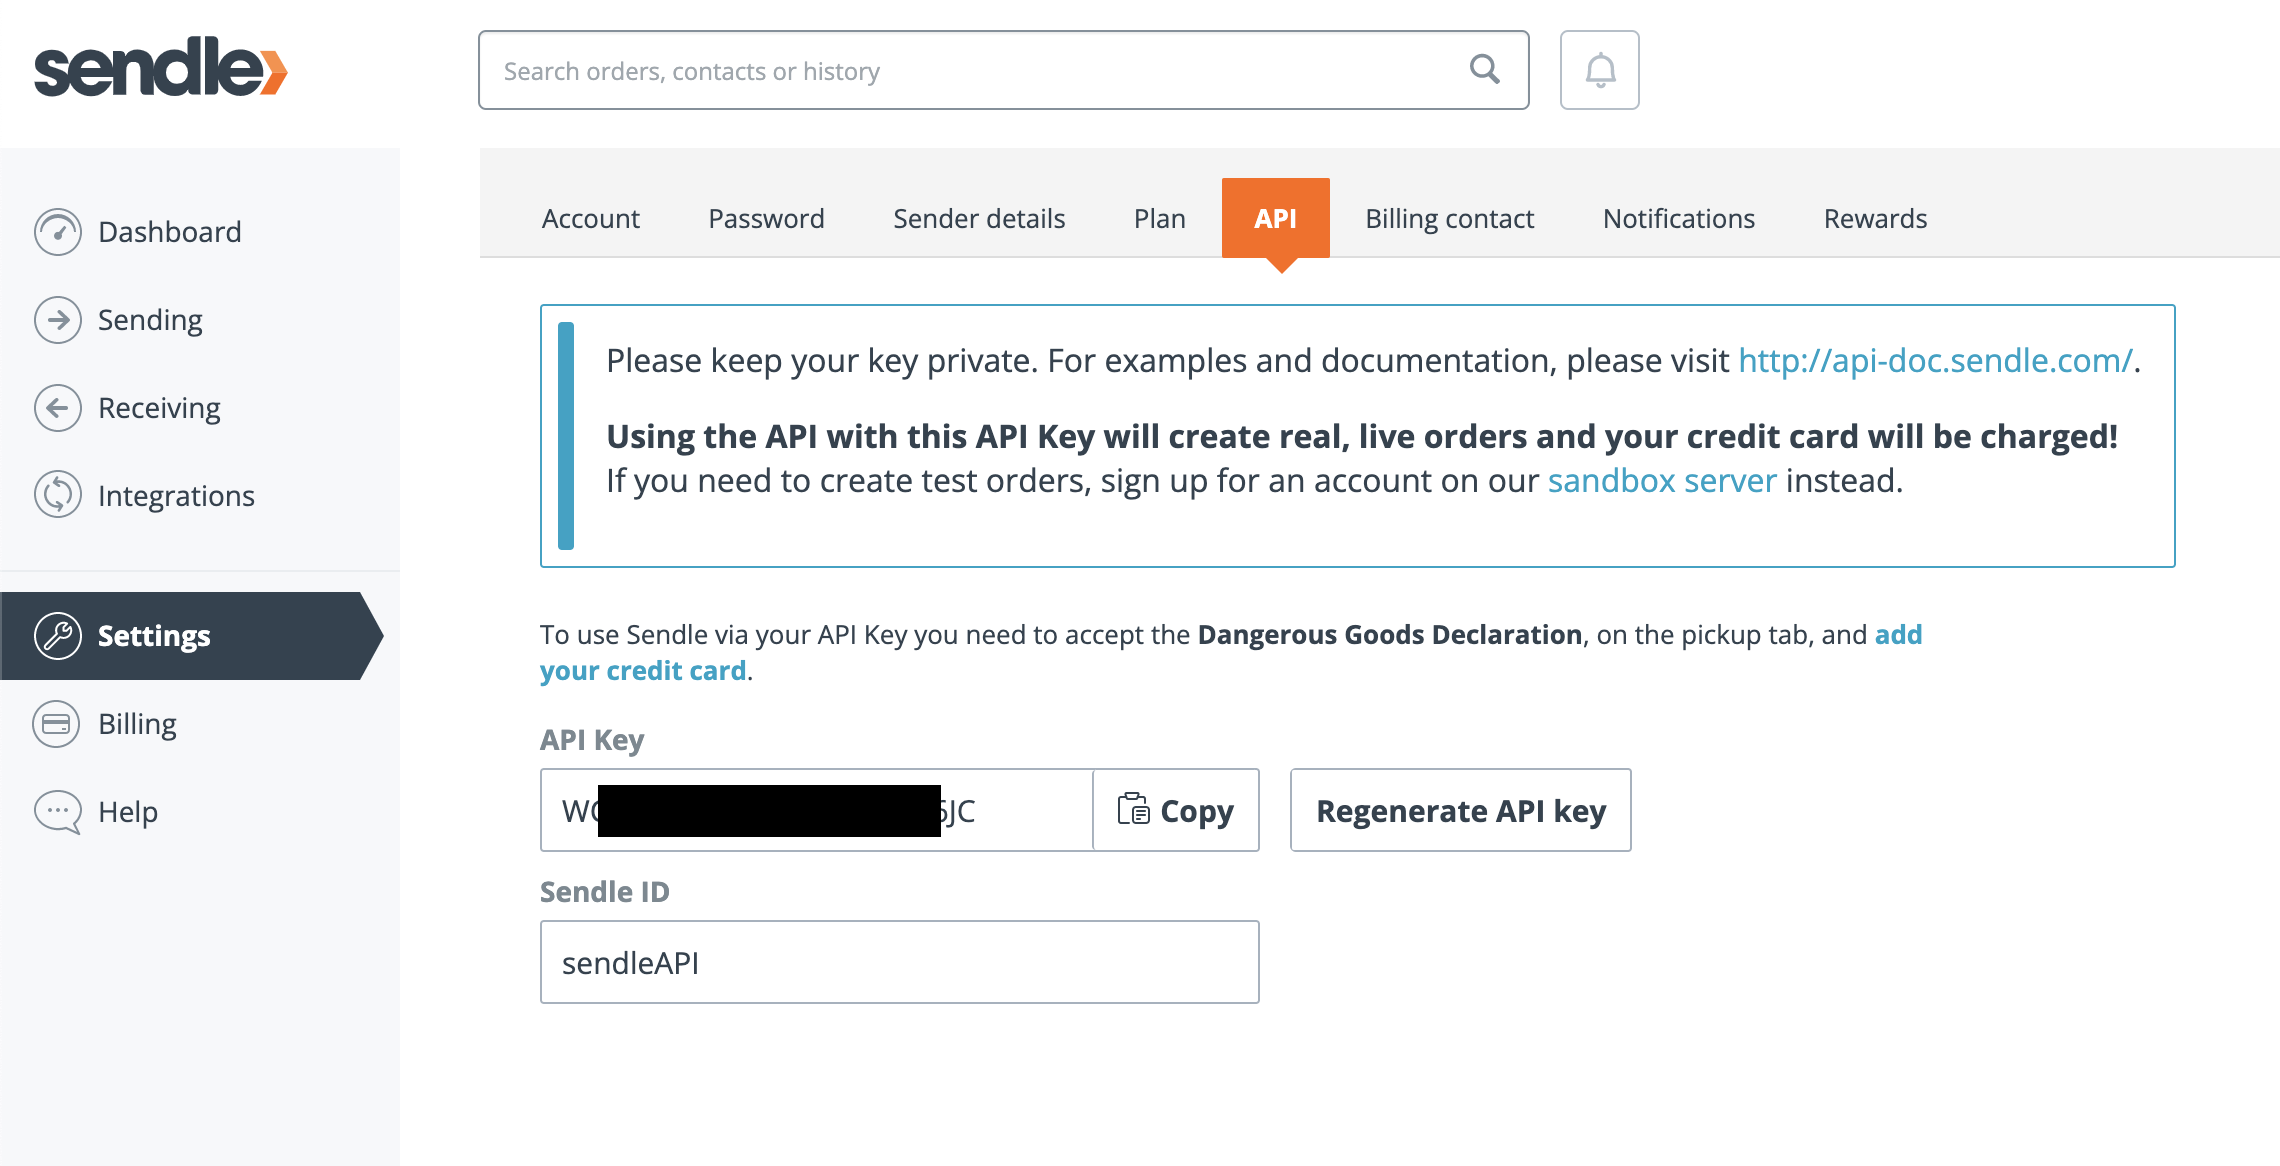2280x1166 pixels.
Task: Click the Sendle ID field
Action: 899,962
